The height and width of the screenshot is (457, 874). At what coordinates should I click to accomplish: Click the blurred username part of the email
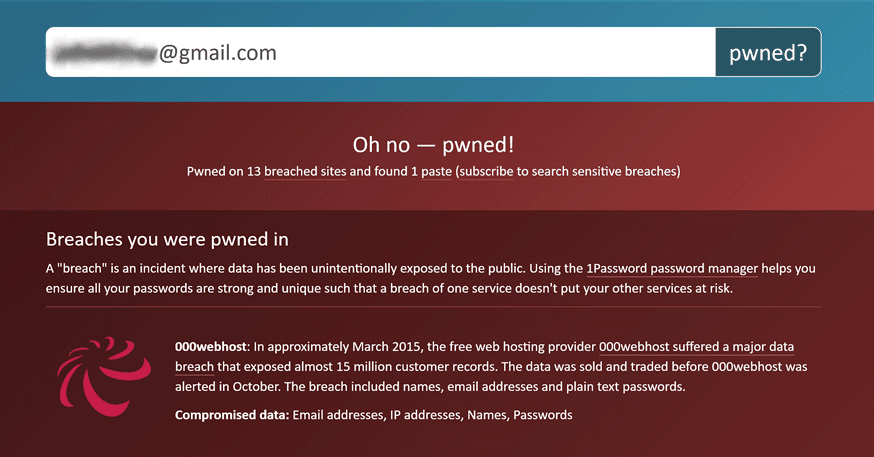tap(105, 53)
